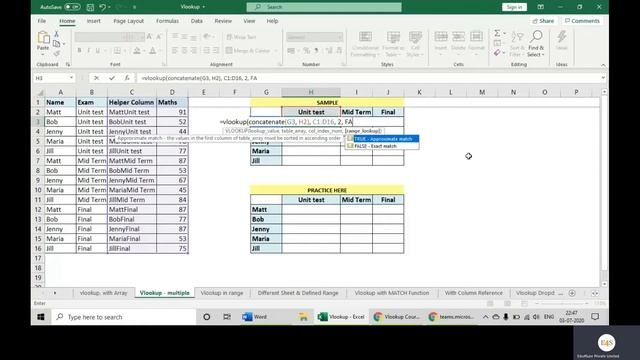Click the Sort & Filter icon
The image size is (640, 360).
click(517, 38)
